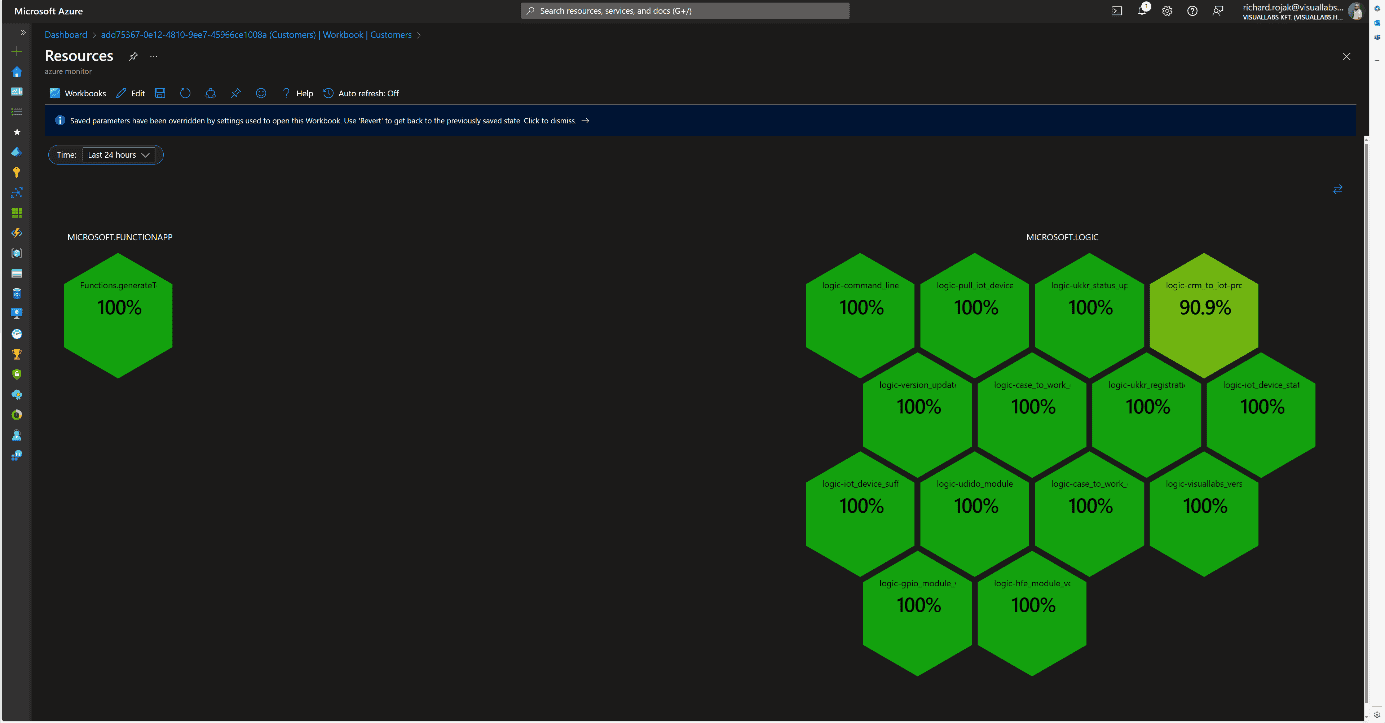
Task: Pin the Resources blade using title pin
Action: pos(133,56)
